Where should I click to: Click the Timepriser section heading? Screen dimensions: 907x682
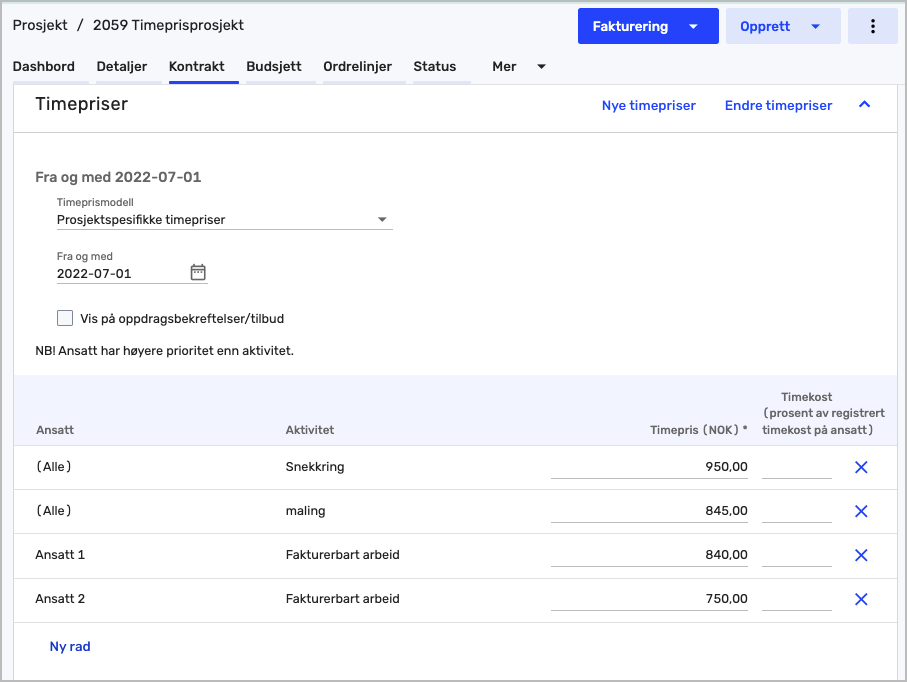click(82, 104)
